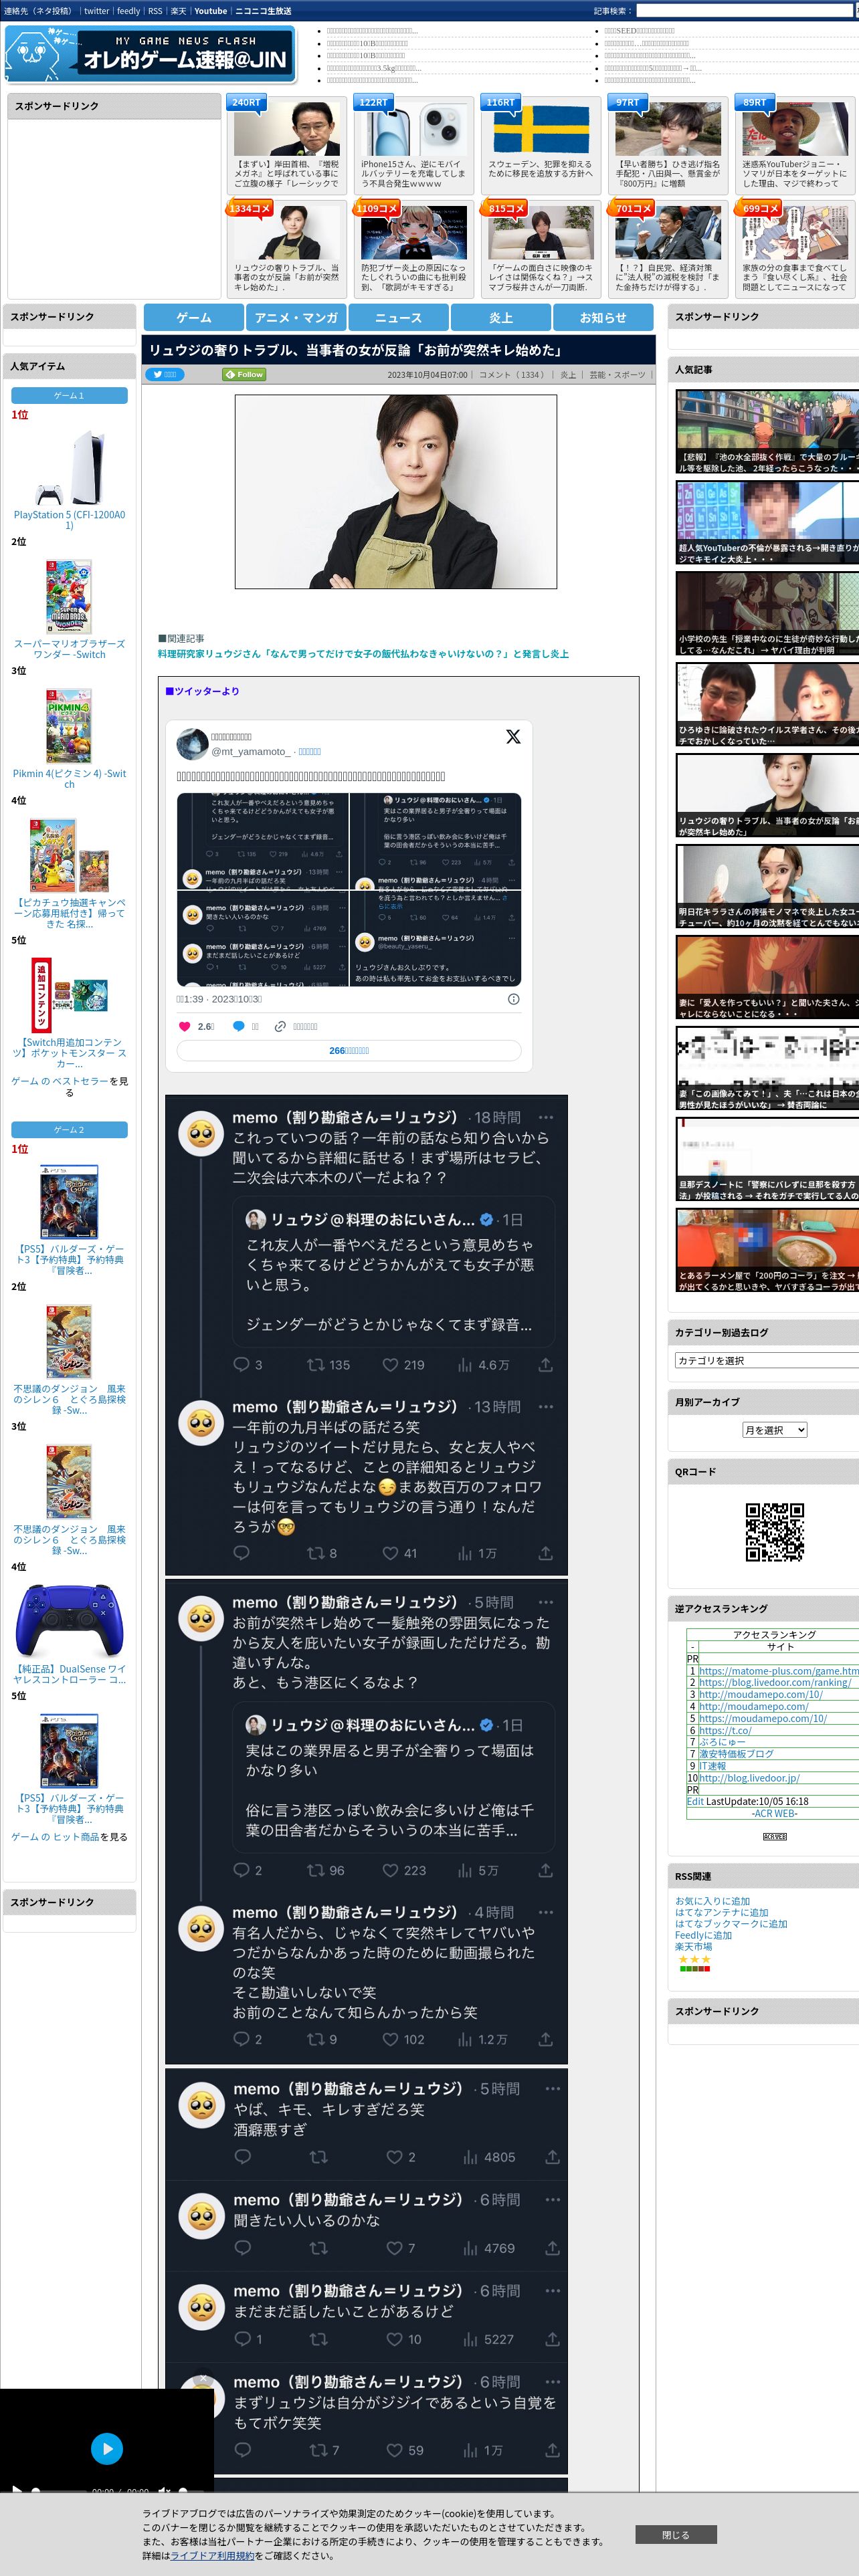
Task: Open the ゲーム1 ranking heading button
Action: 69,396
